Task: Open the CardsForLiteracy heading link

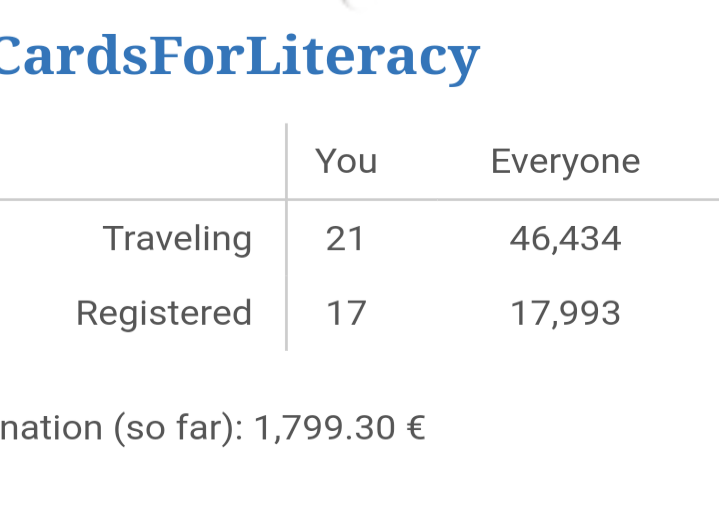Action: point(239,59)
